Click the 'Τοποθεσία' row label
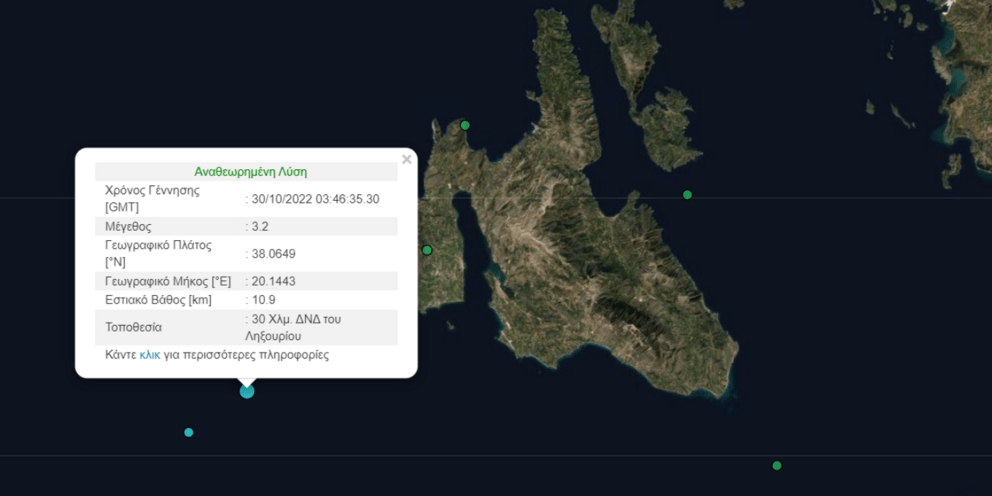This screenshot has width=992, height=496. [x=133, y=327]
